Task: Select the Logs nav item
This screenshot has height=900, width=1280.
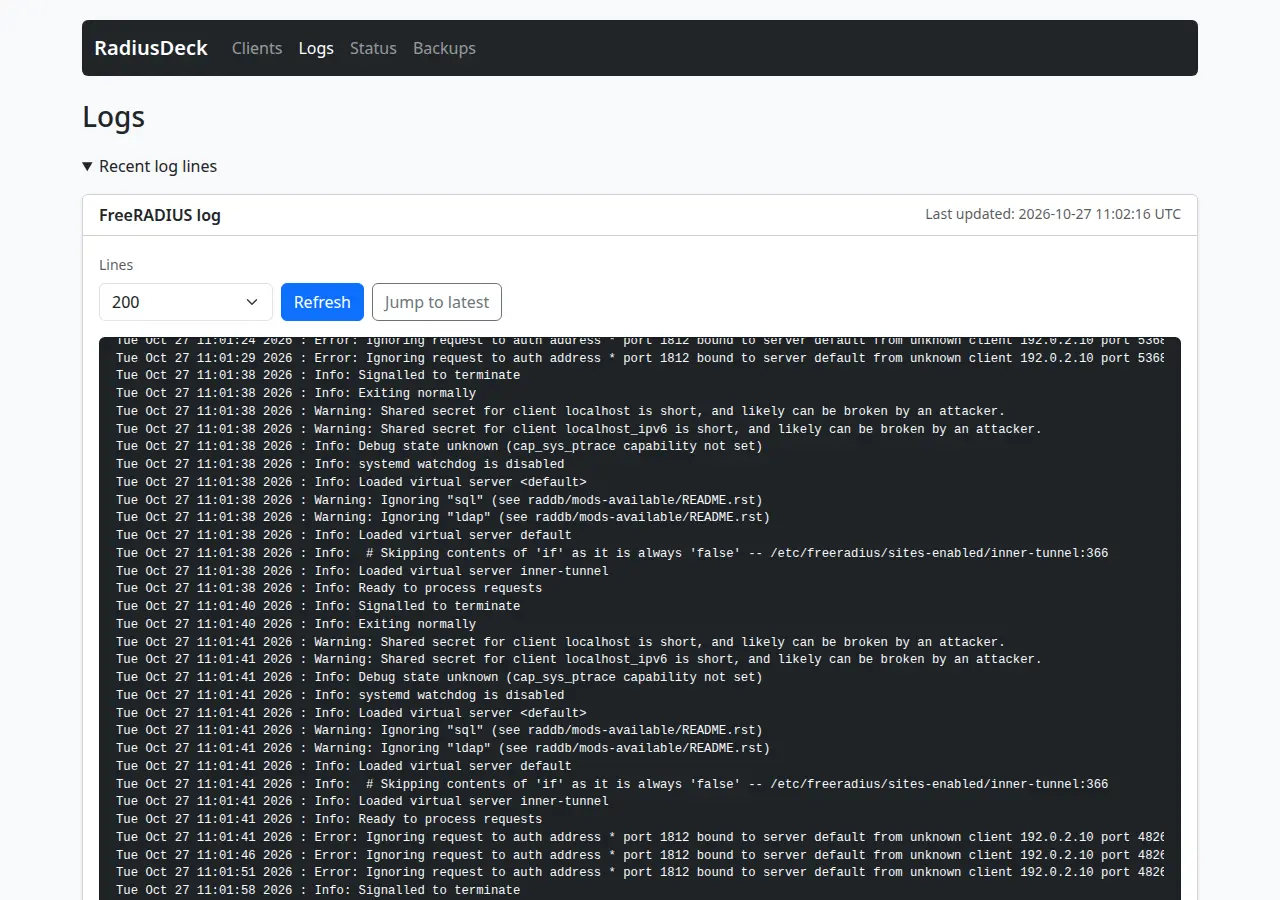Action: pyautogui.click(x=316, y=48)
